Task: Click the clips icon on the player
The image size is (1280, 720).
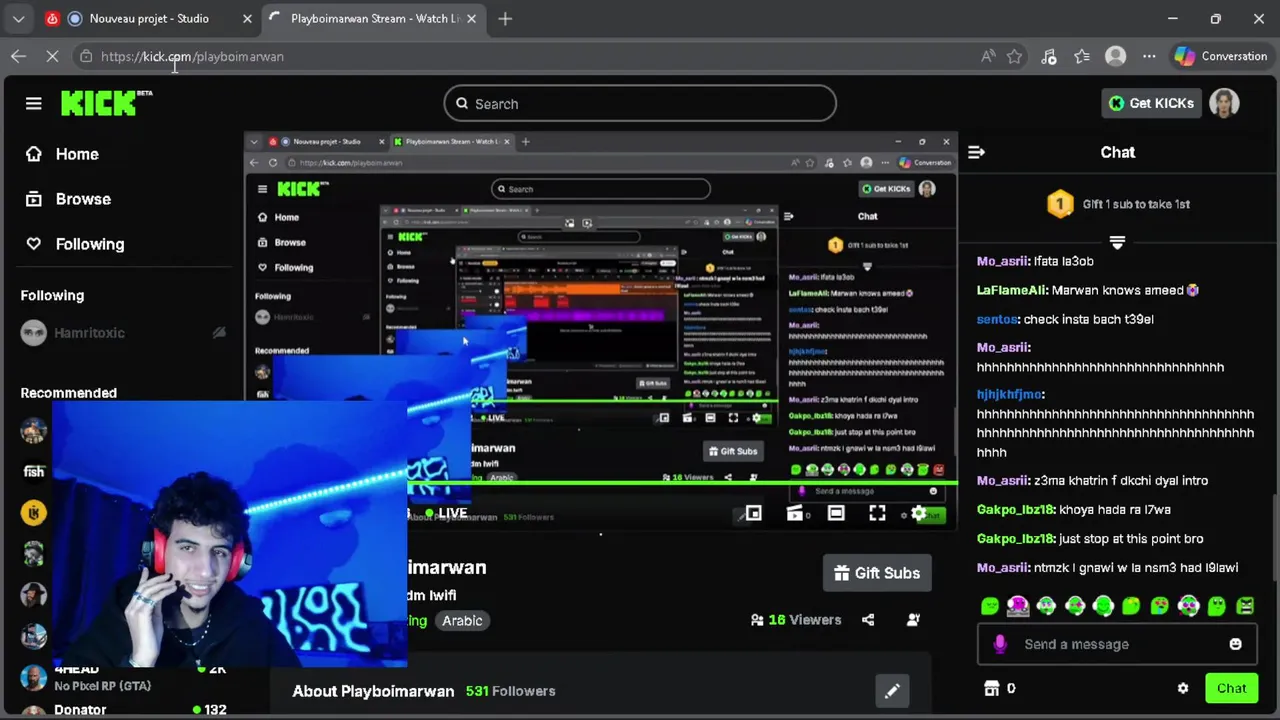Action: [795, 513]
